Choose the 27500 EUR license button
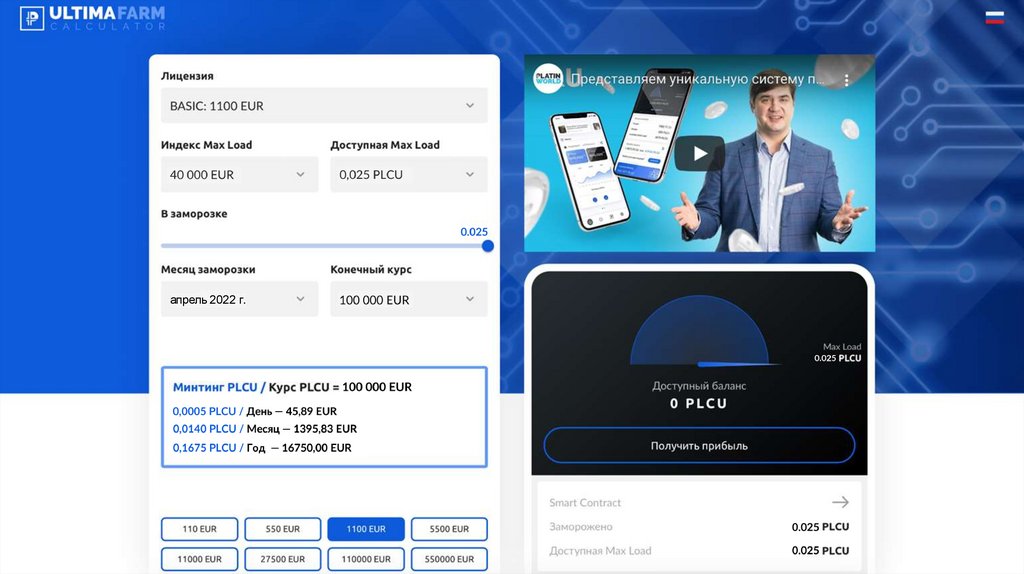The image size is (1024, 574). [283, 559]
